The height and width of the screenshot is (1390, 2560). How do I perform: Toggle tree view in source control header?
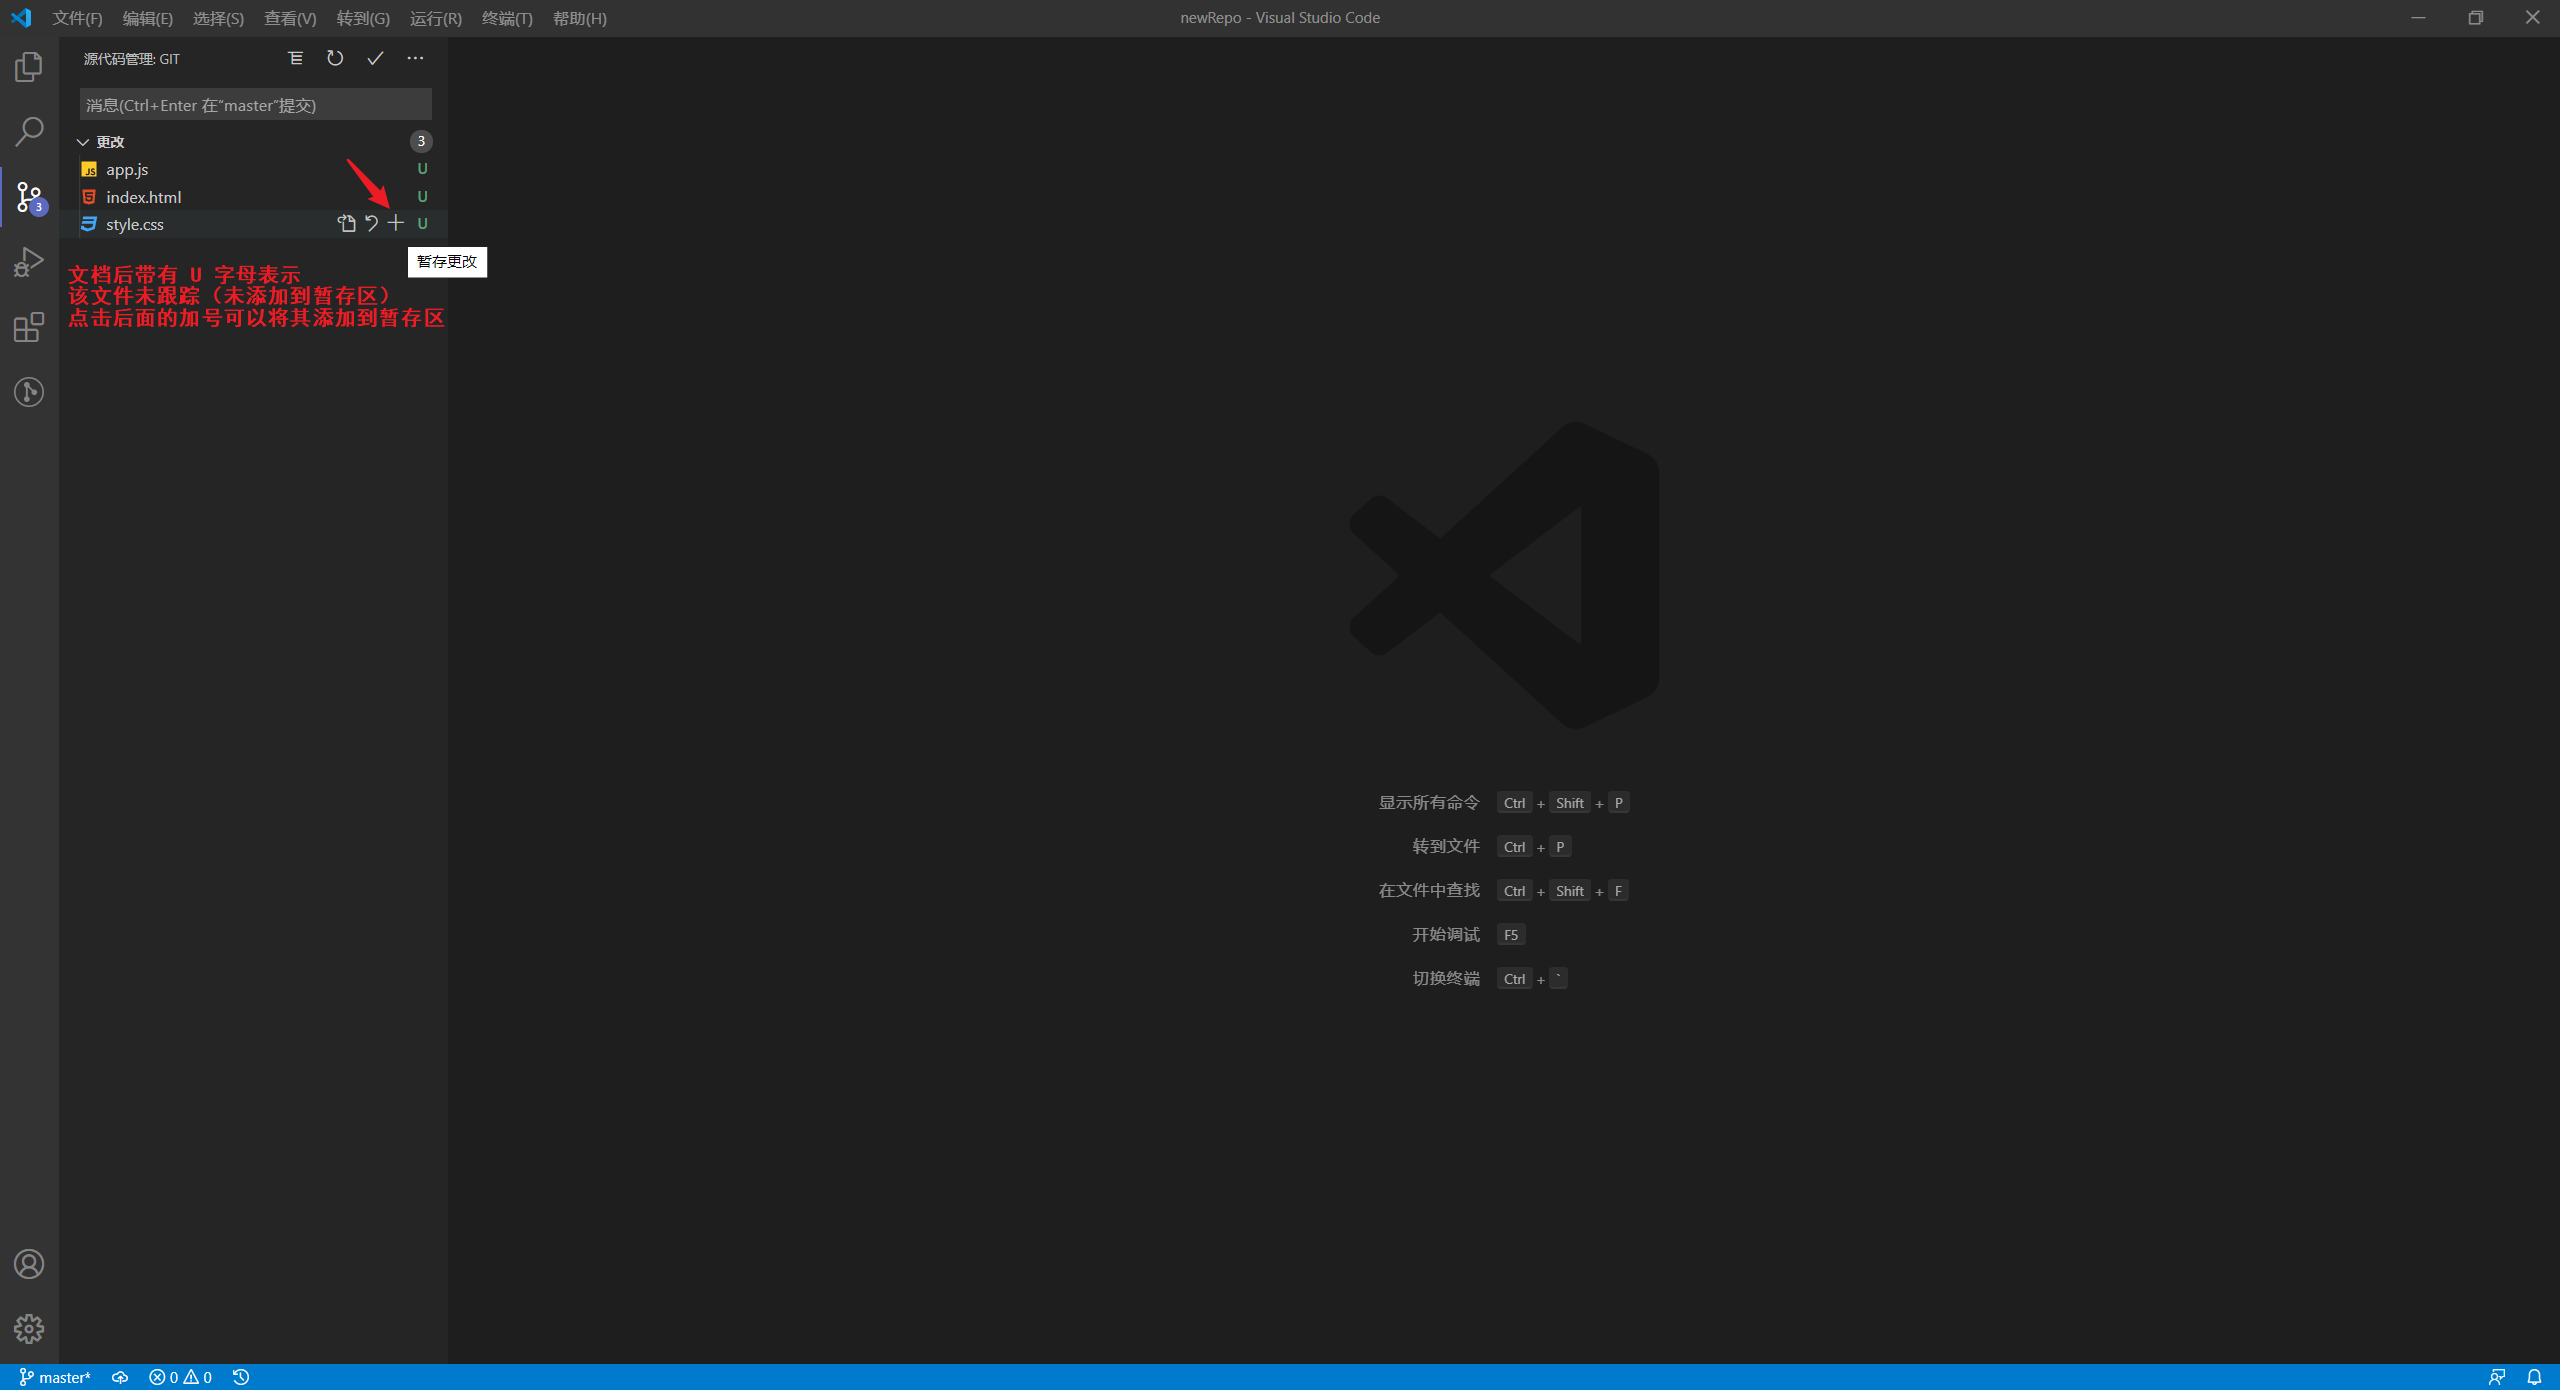coord(296,58)
